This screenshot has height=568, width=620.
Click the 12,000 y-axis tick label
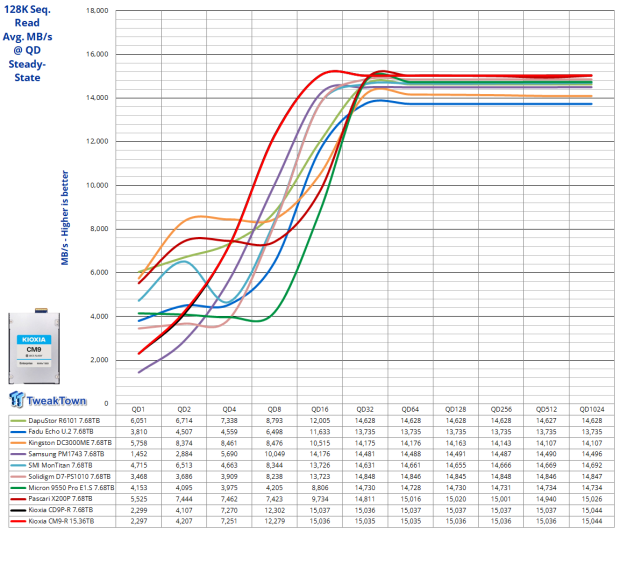(97, 142)
